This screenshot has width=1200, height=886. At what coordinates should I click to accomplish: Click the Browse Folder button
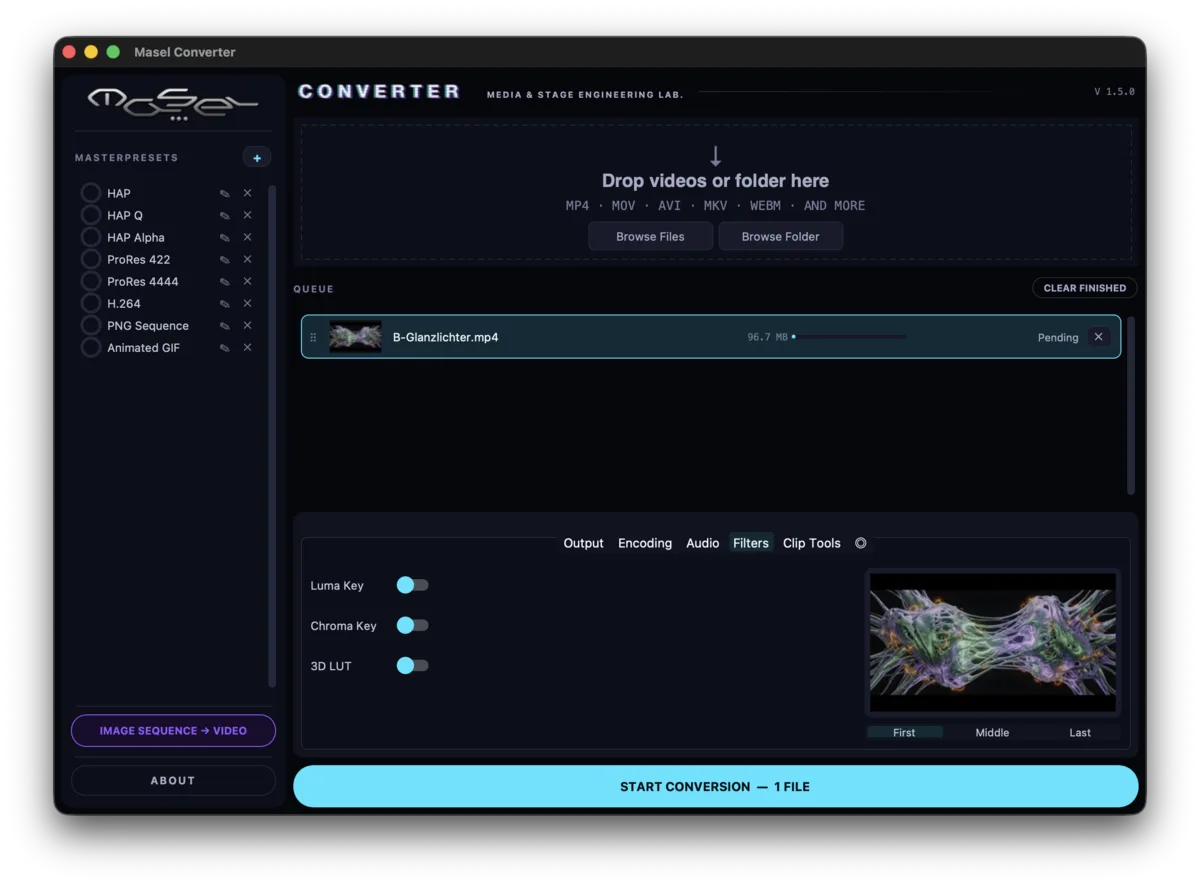pyautogui.click(x=780, y=236)
